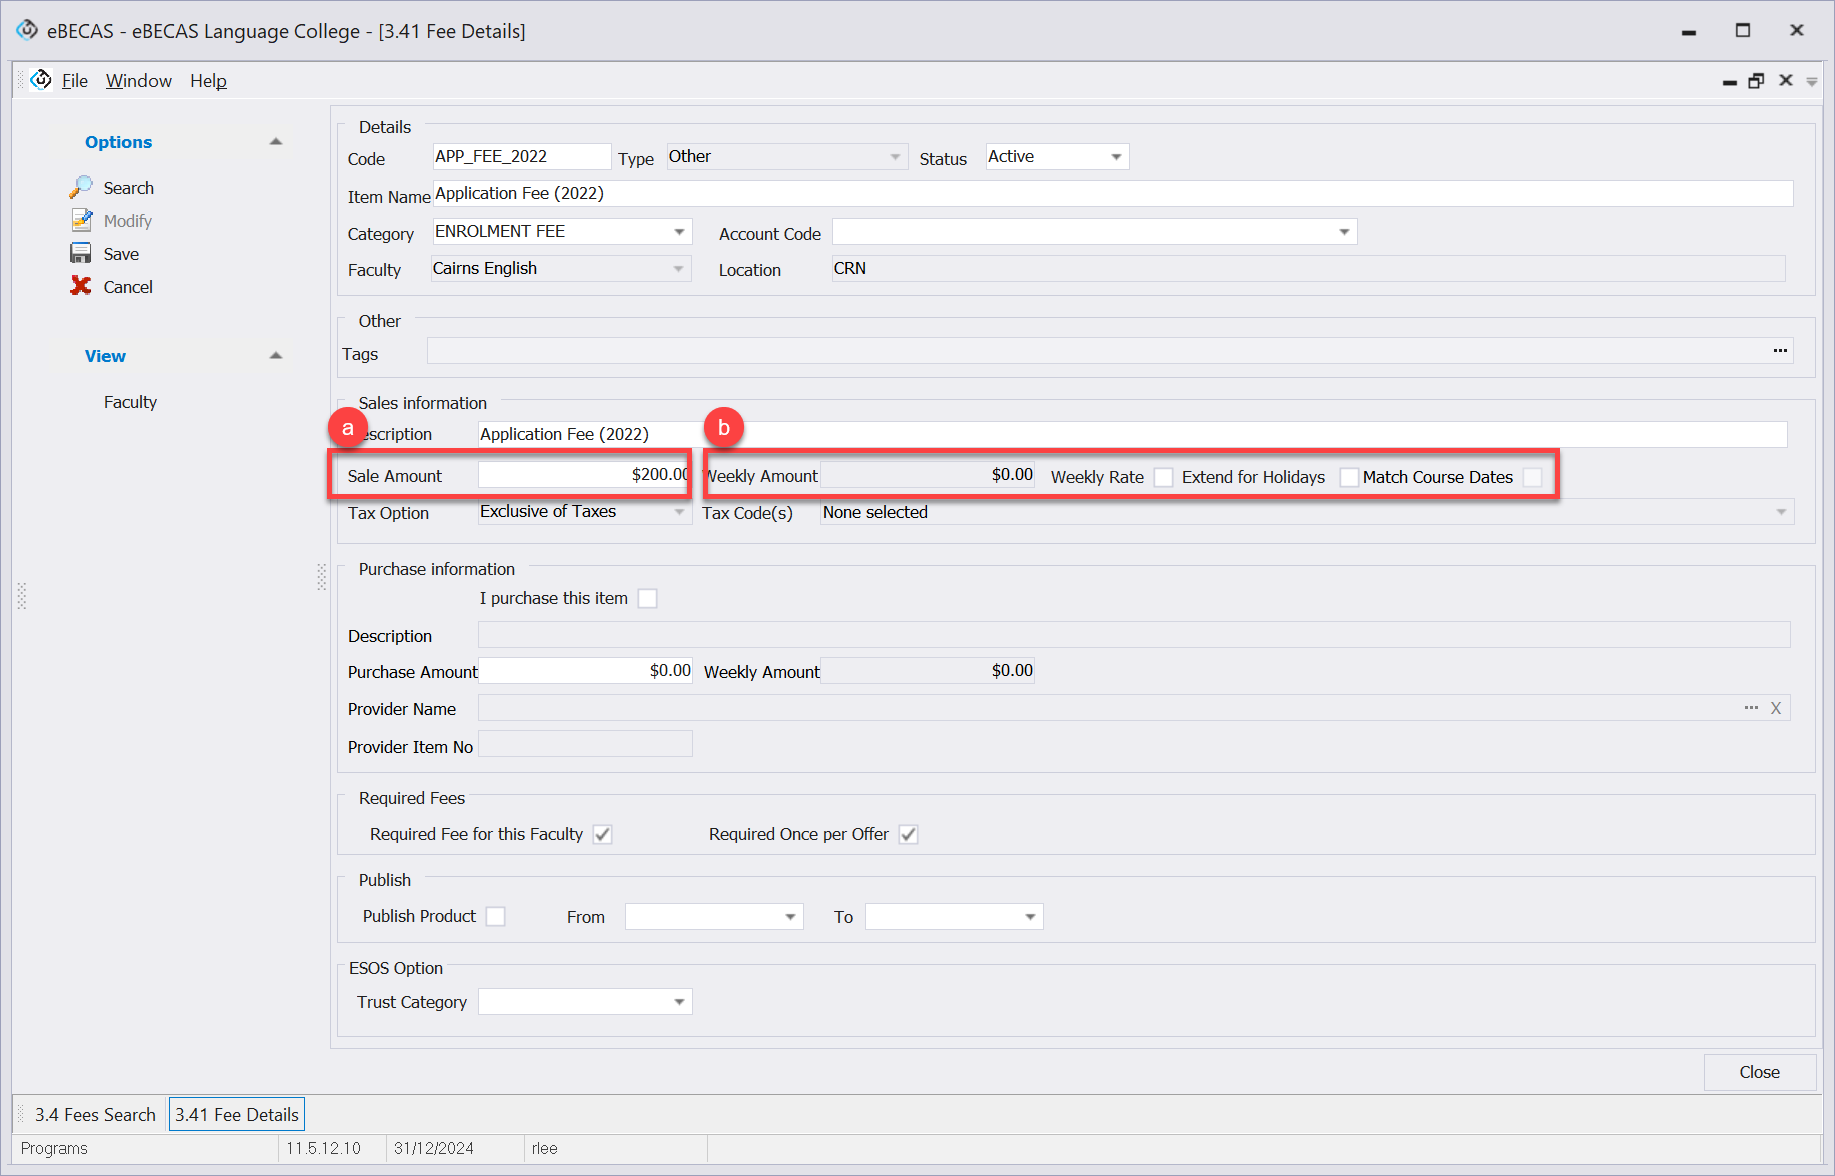1835x1176 pixels.
Task: Collapse the Options panel section
Action: pos(276,142)
